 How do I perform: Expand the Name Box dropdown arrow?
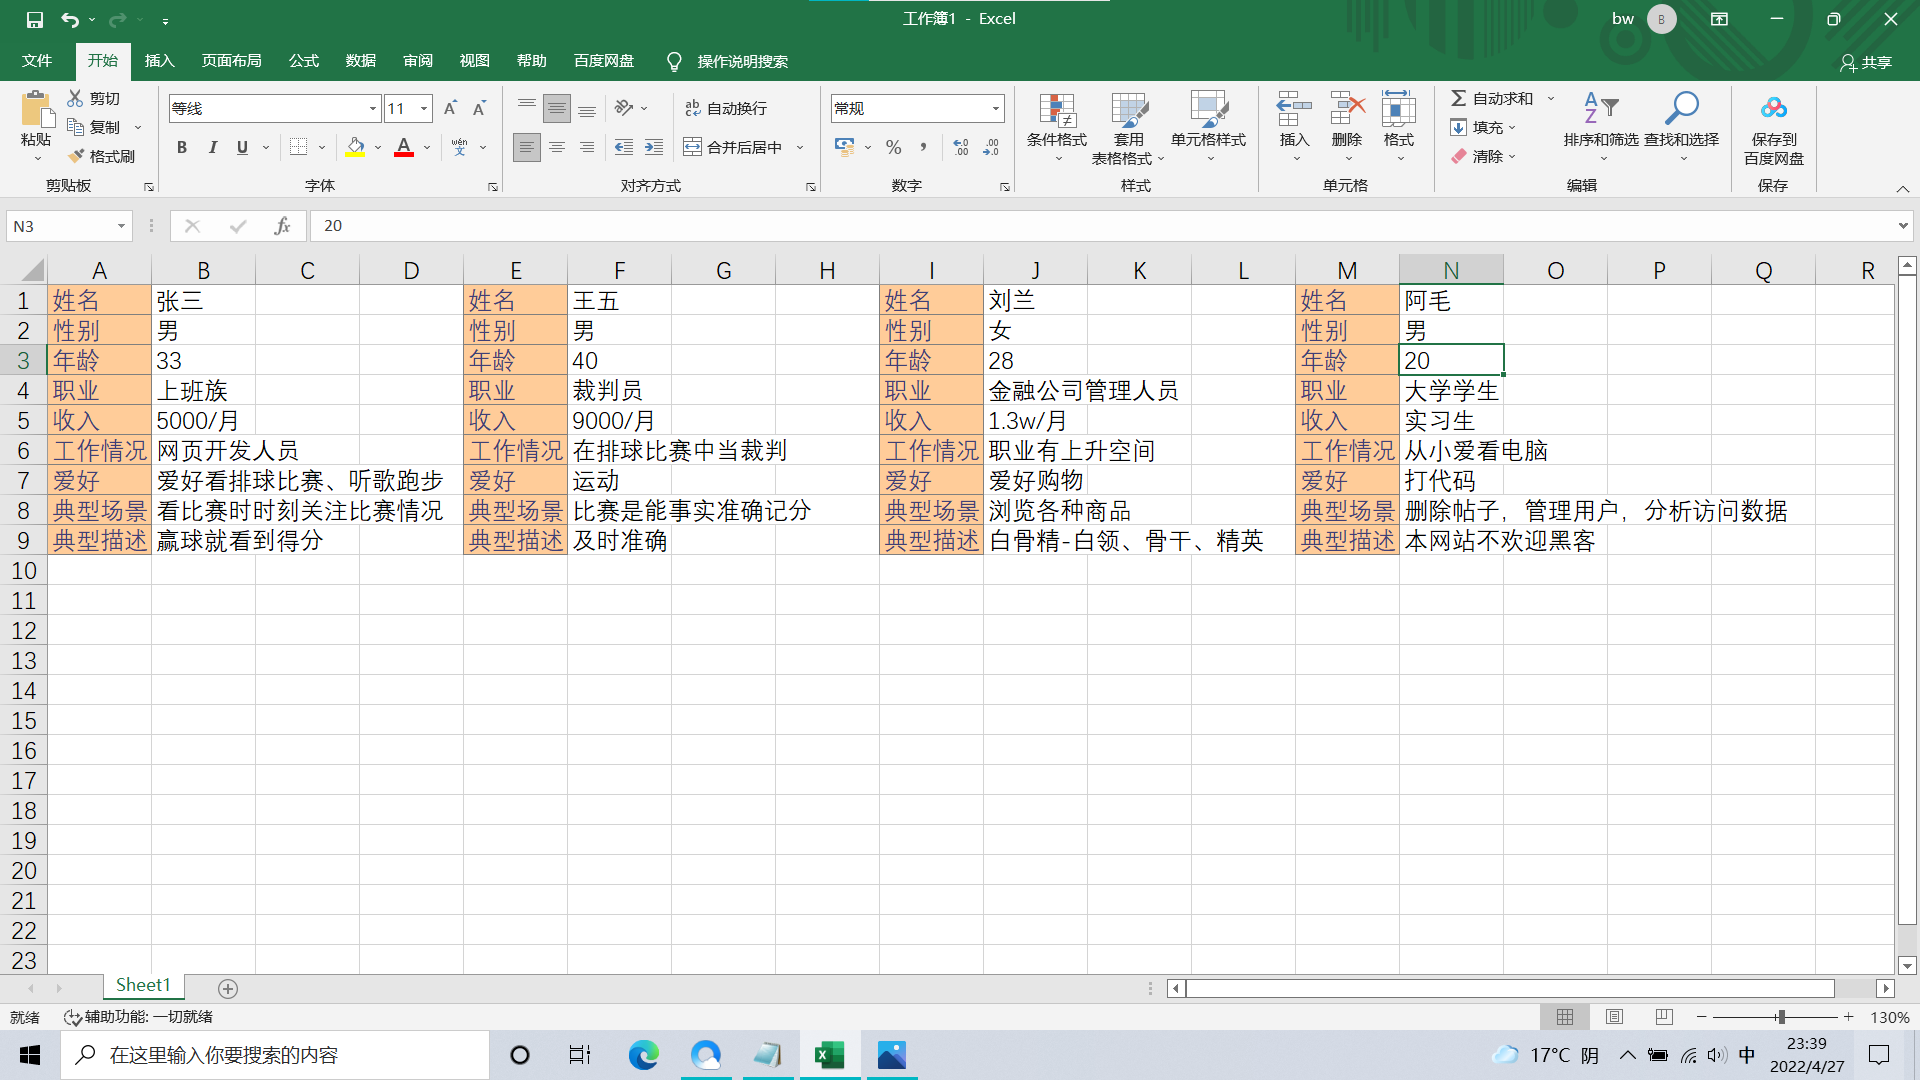tap(121, 226)
